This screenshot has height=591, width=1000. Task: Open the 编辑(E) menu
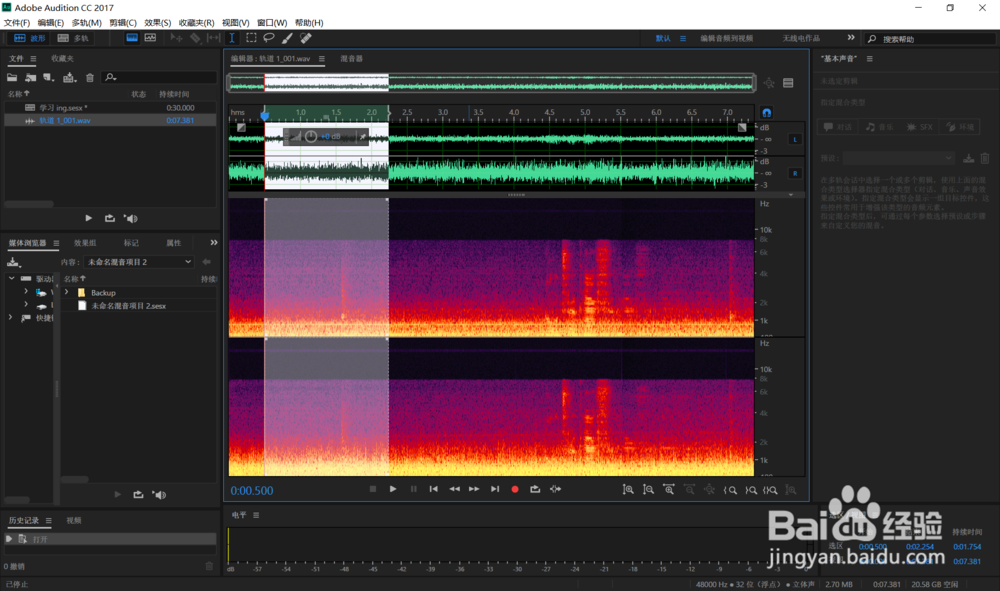(50, 22)
